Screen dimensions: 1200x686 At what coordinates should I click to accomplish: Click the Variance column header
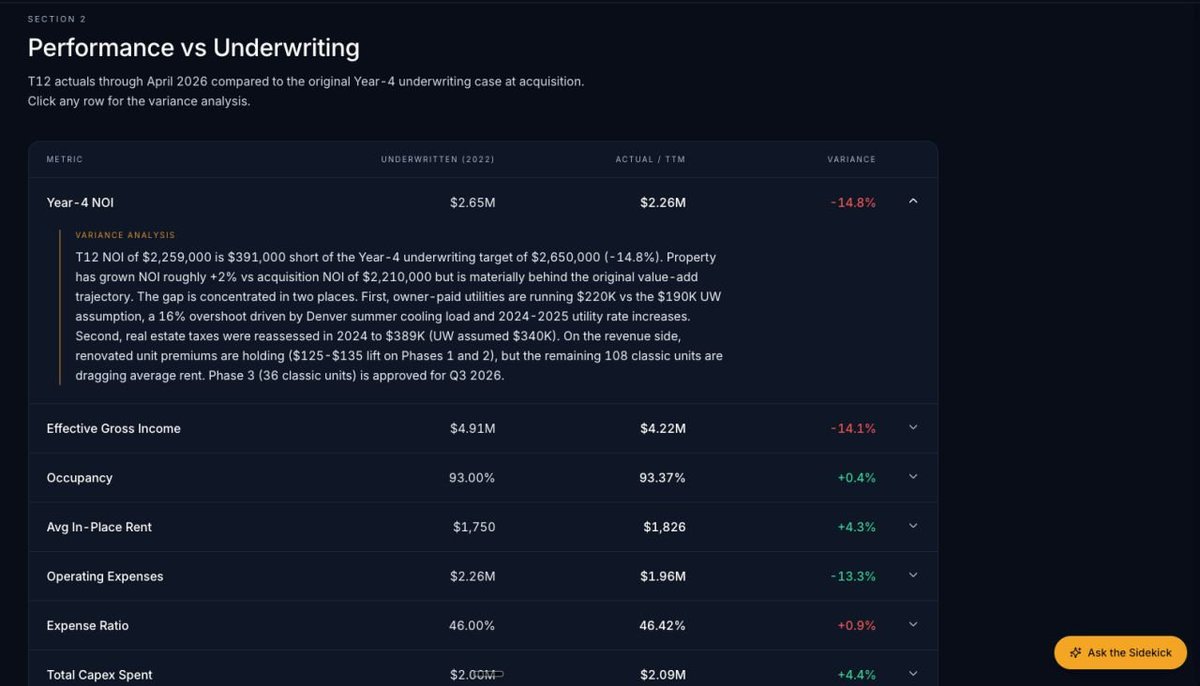(x=851, y=160)
